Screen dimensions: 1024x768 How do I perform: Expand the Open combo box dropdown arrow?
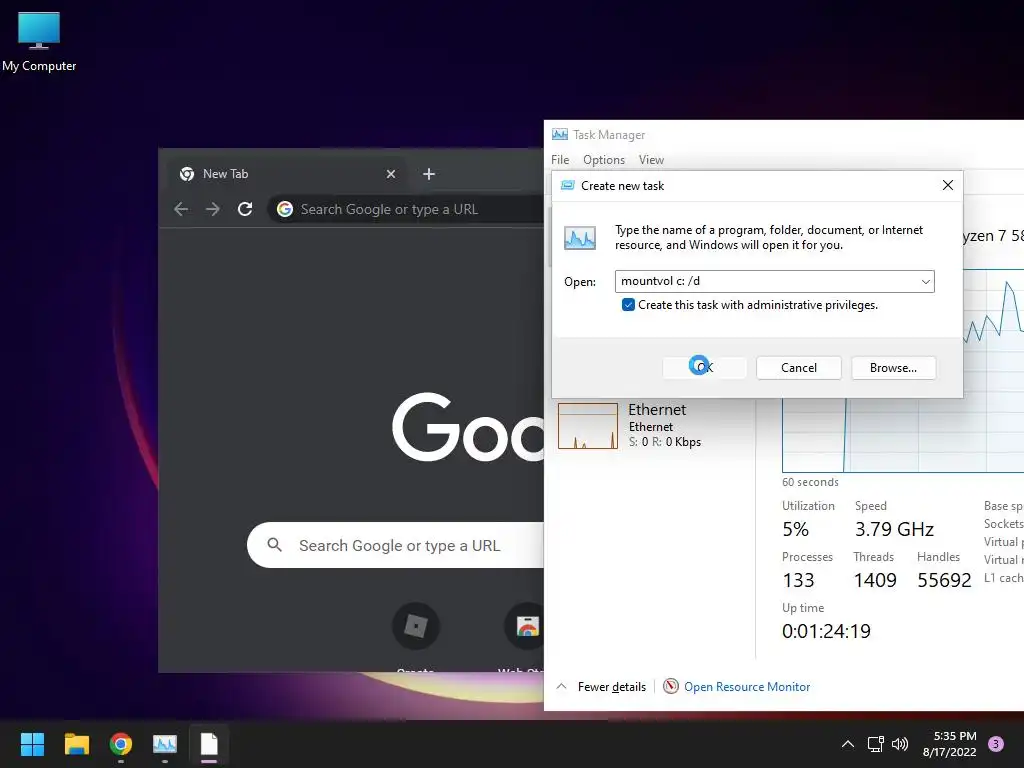click(925, 281)
